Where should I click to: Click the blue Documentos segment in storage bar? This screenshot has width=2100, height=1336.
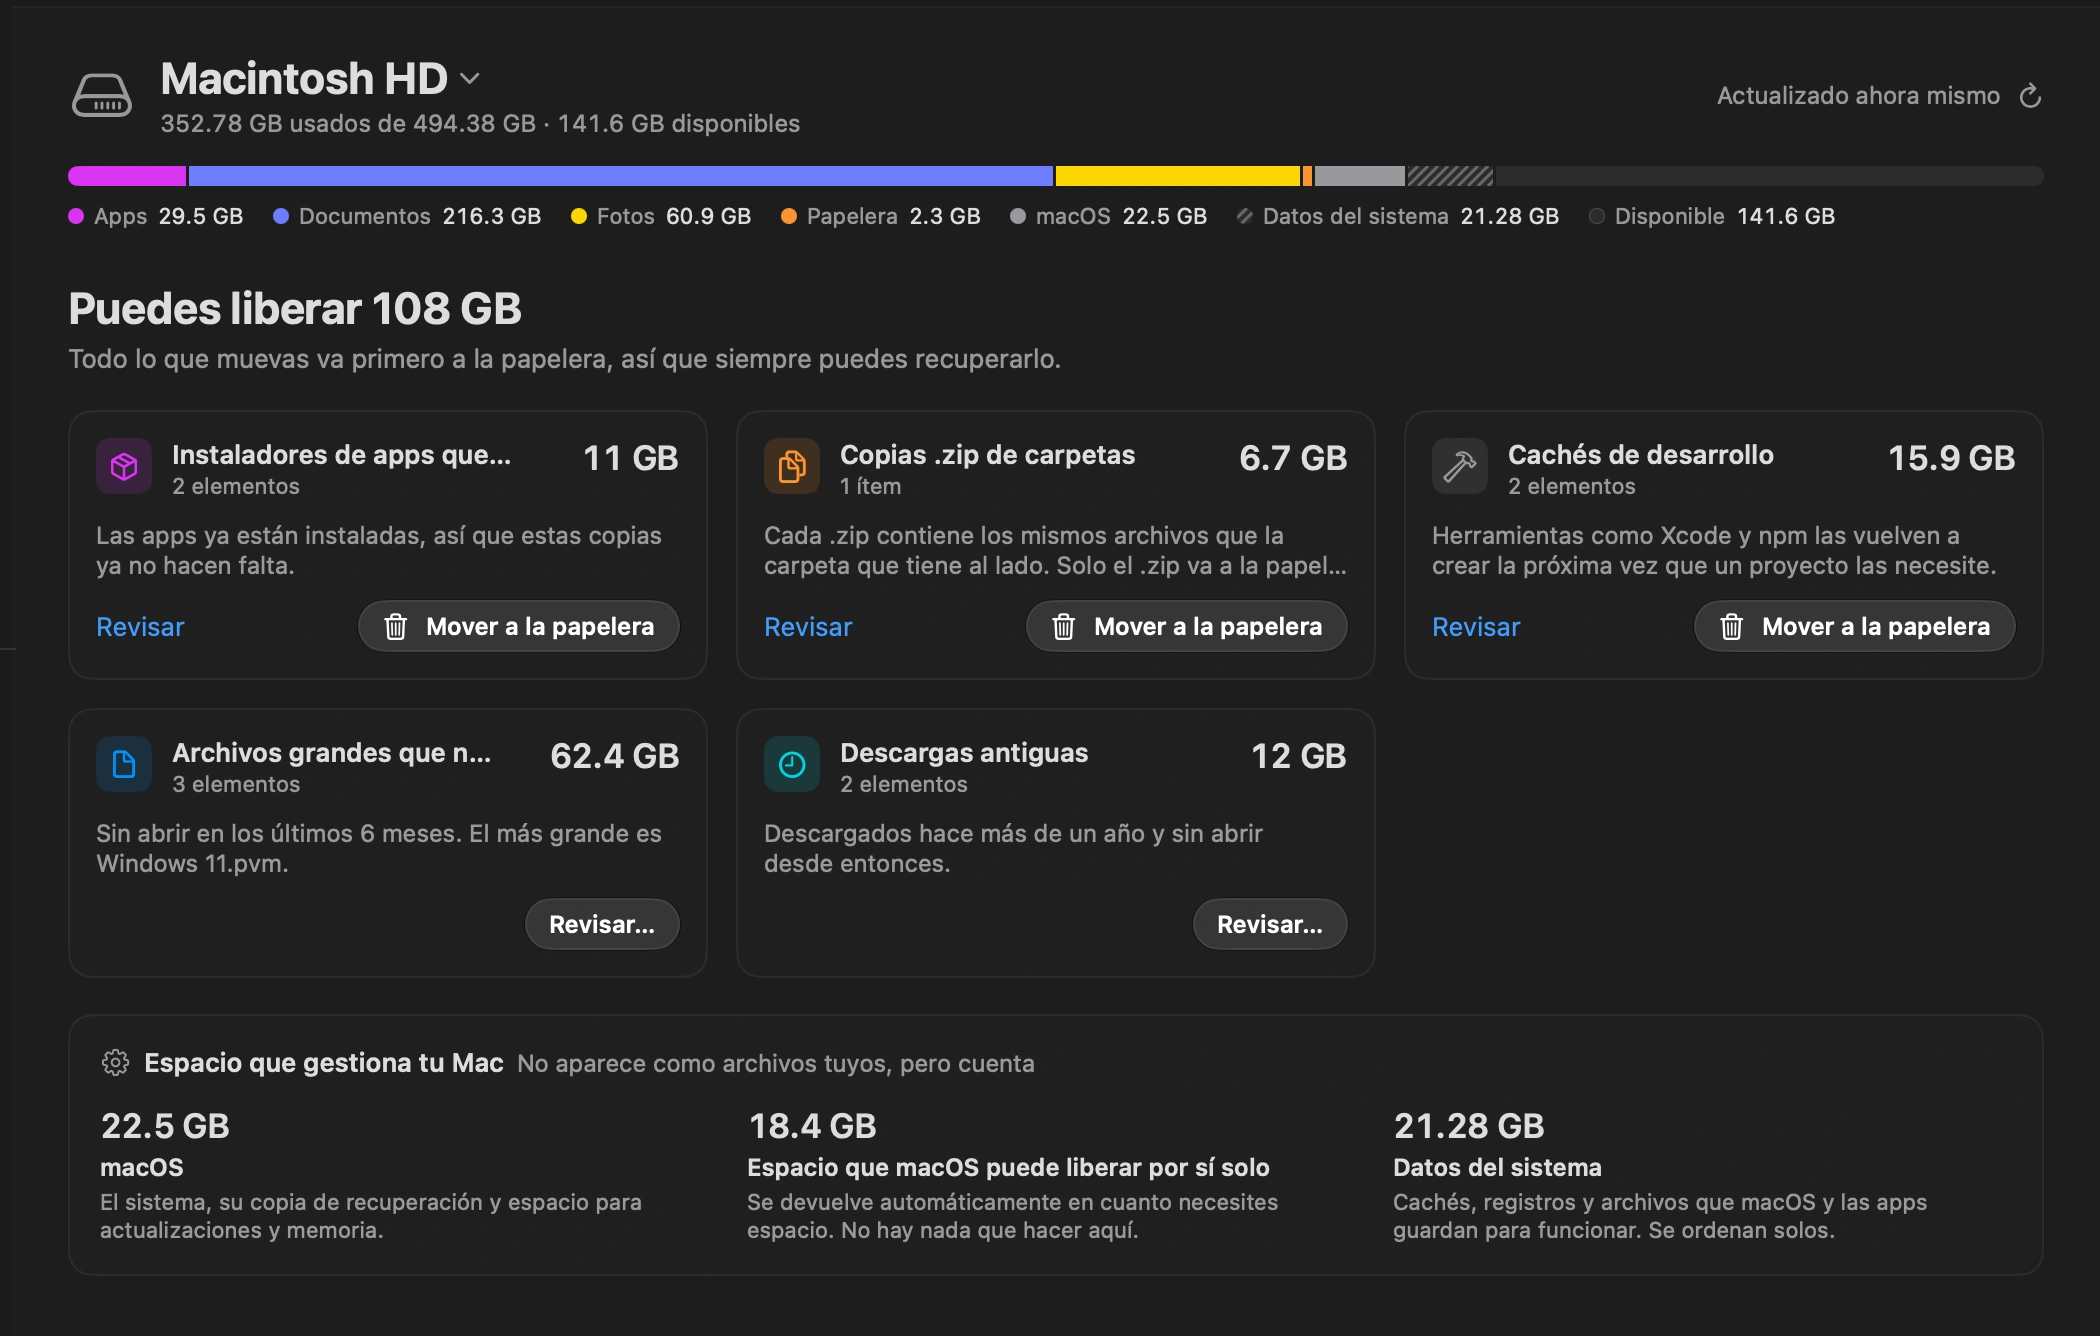[621, 176]
